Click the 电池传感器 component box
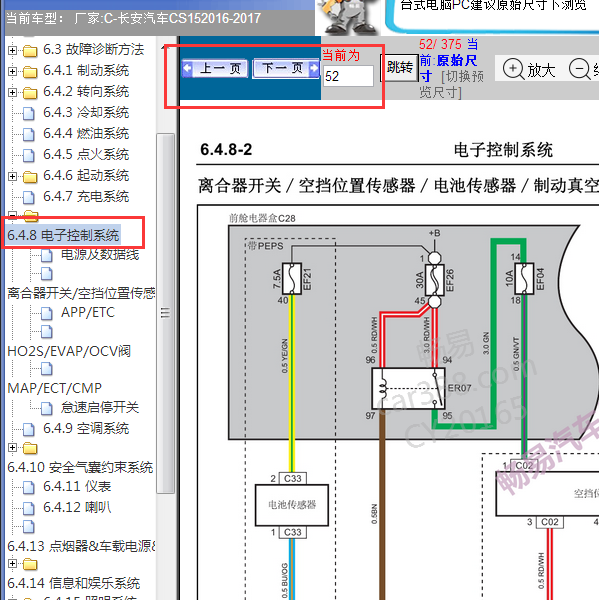 (x=292, y=505)
